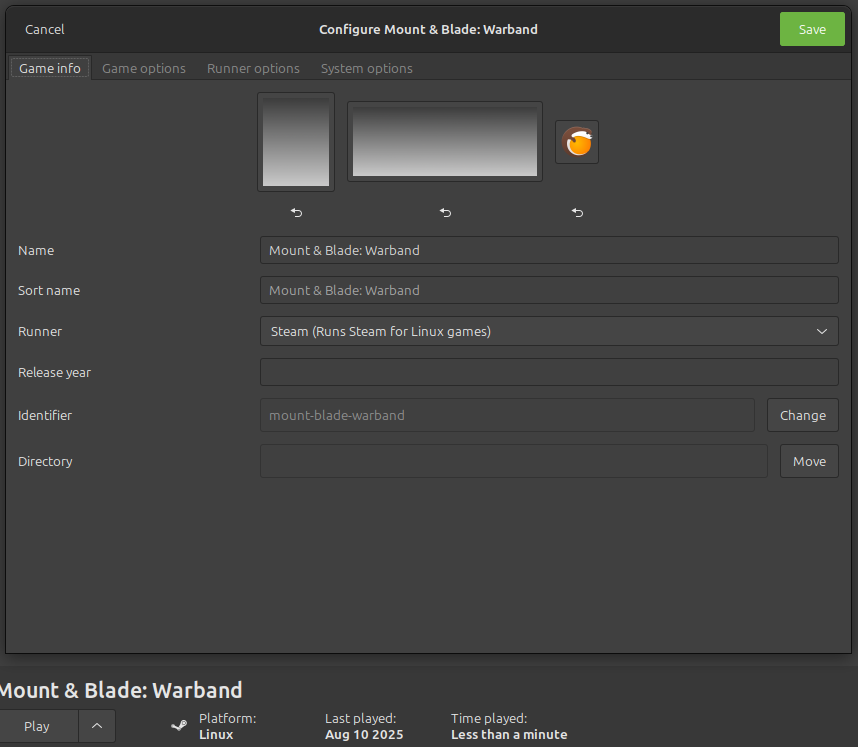Expand the Play button options arrow
858x747 pixels.
[x=97, y=726]
